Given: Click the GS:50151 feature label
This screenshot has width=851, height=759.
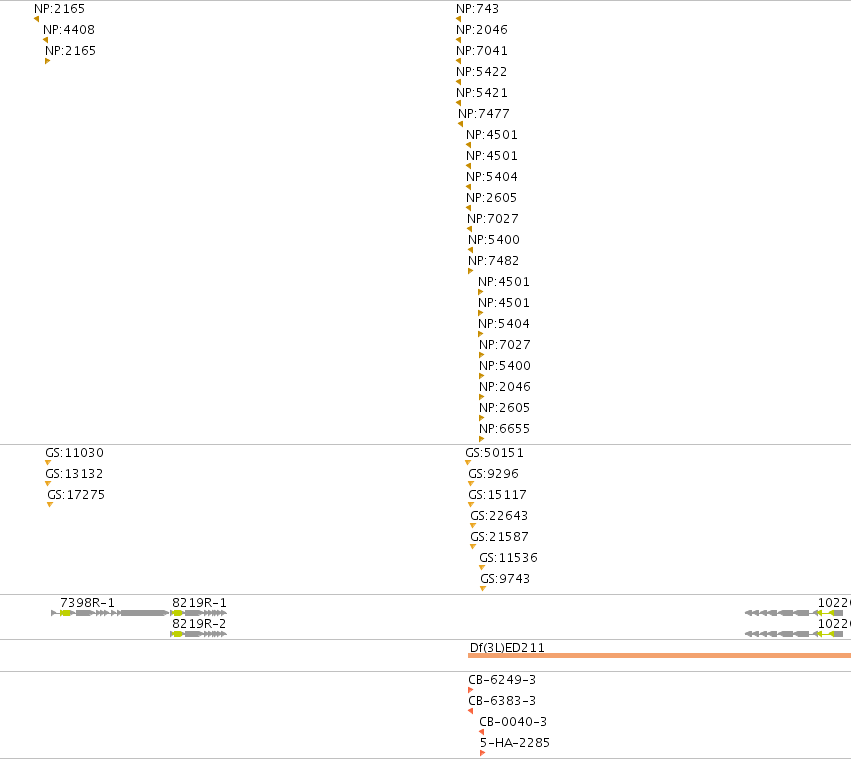Looking at the screenshot, I should click(494, 453).
